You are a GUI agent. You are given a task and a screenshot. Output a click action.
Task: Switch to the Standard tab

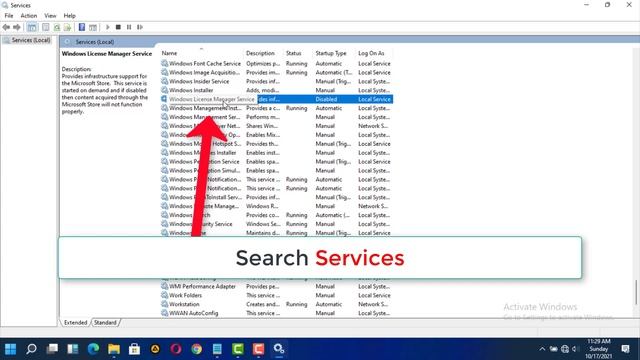[105, 322]
